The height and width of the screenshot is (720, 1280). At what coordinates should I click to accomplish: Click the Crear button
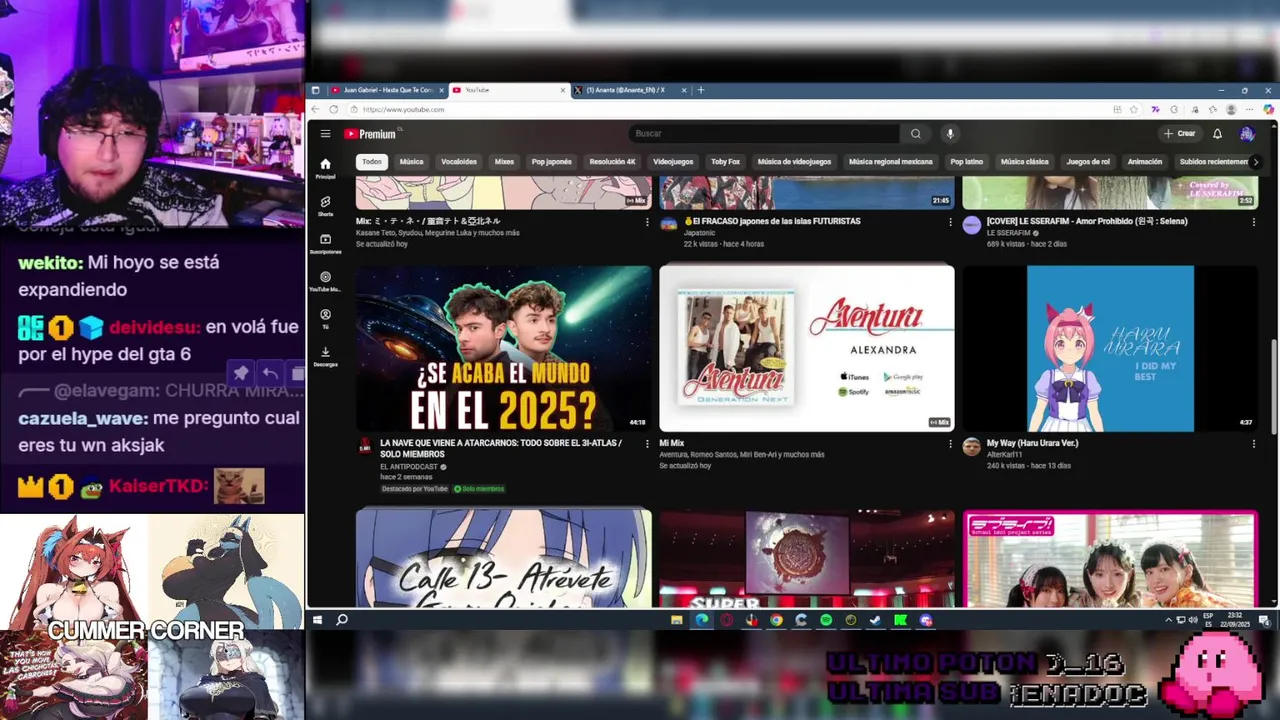coord(1179,134)
